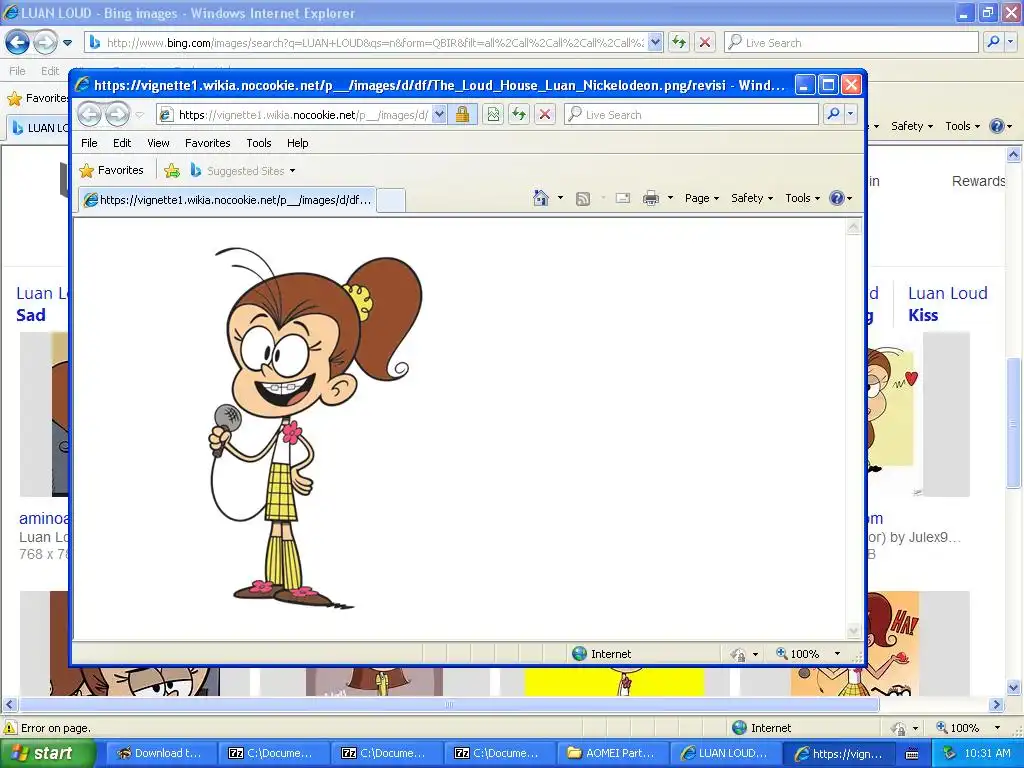
Task: Open address dropdown in the Bing window
Action: pos(656,42)
